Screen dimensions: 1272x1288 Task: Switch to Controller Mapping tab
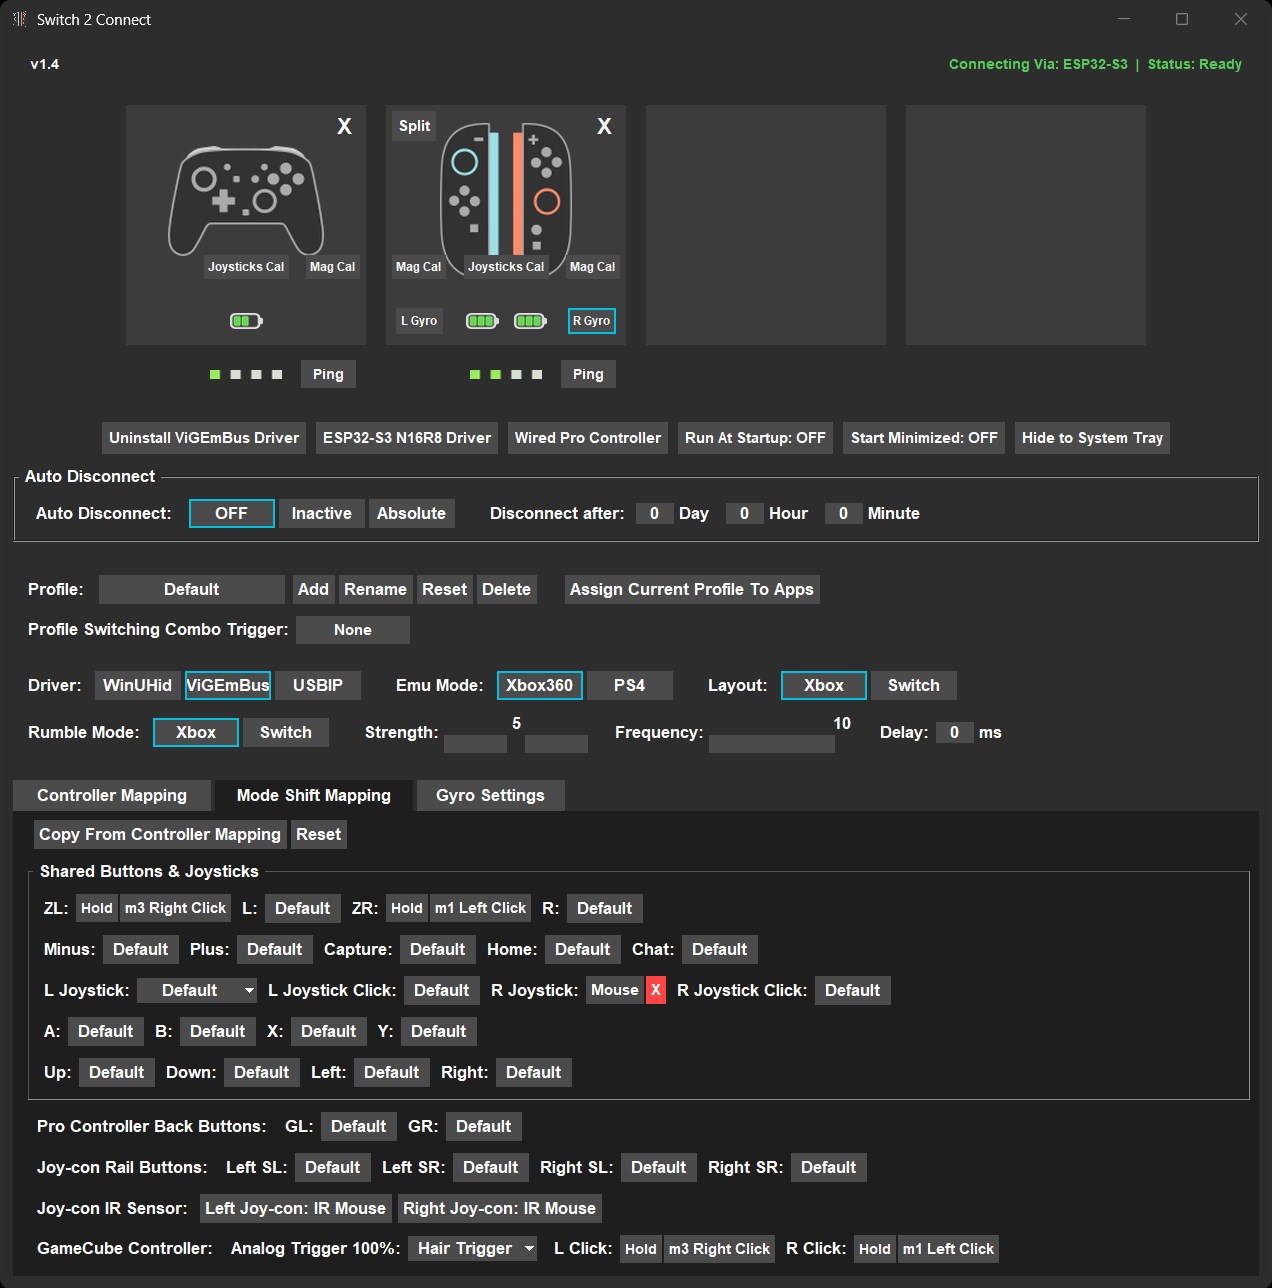[x=112, y=795]
